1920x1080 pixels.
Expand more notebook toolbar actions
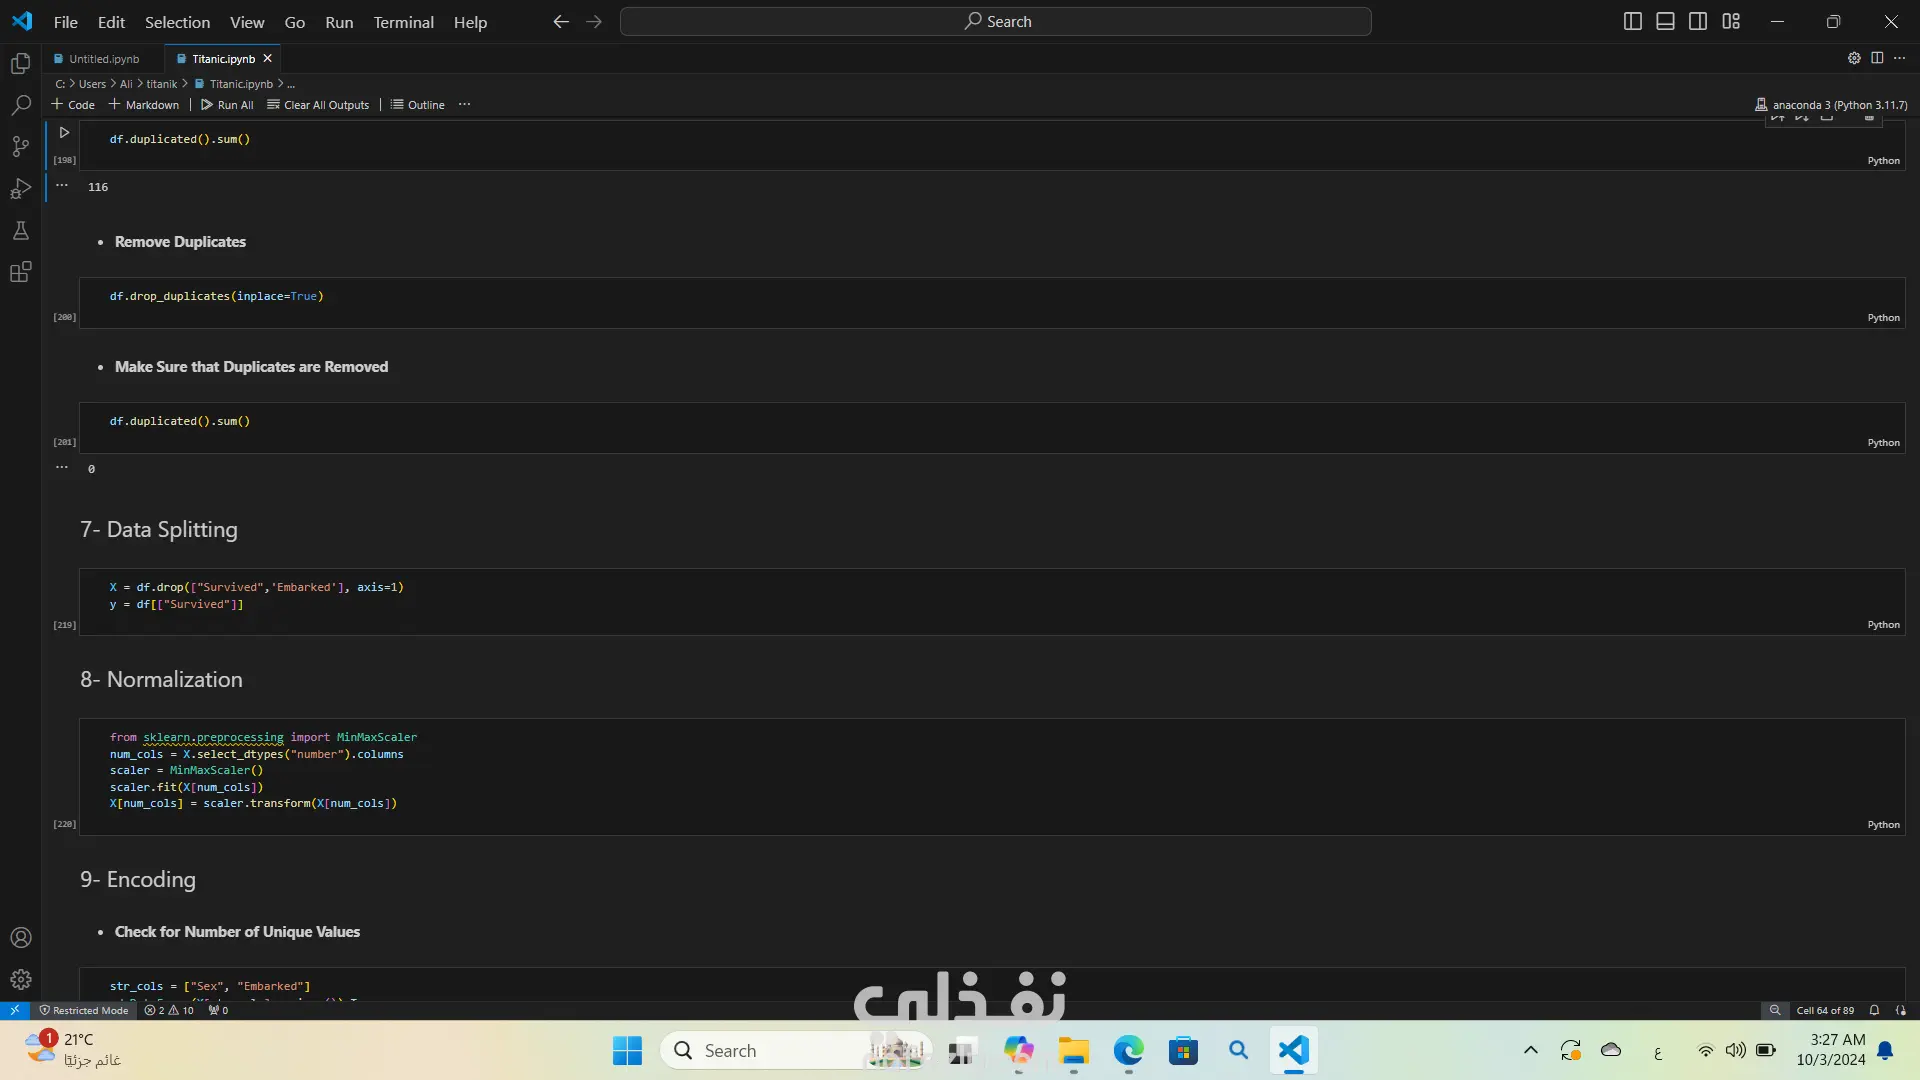coord(464,105)
